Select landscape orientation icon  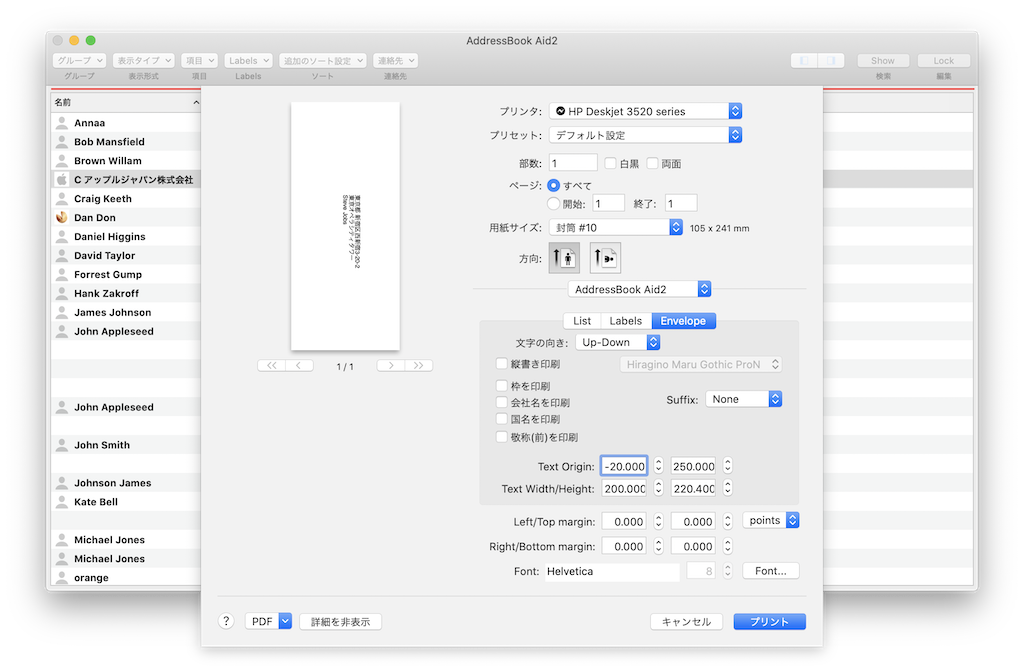(x=605, y=258)
